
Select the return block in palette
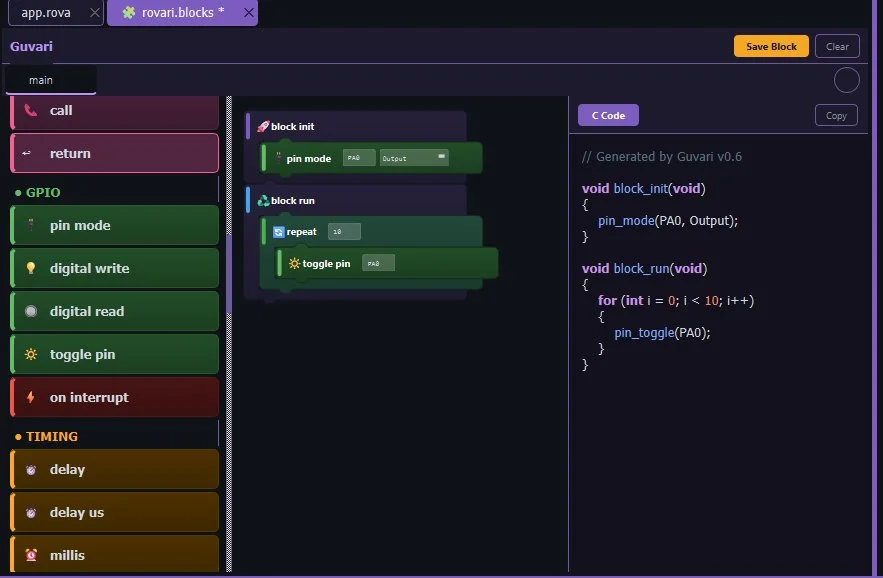[x=115, y=153]
